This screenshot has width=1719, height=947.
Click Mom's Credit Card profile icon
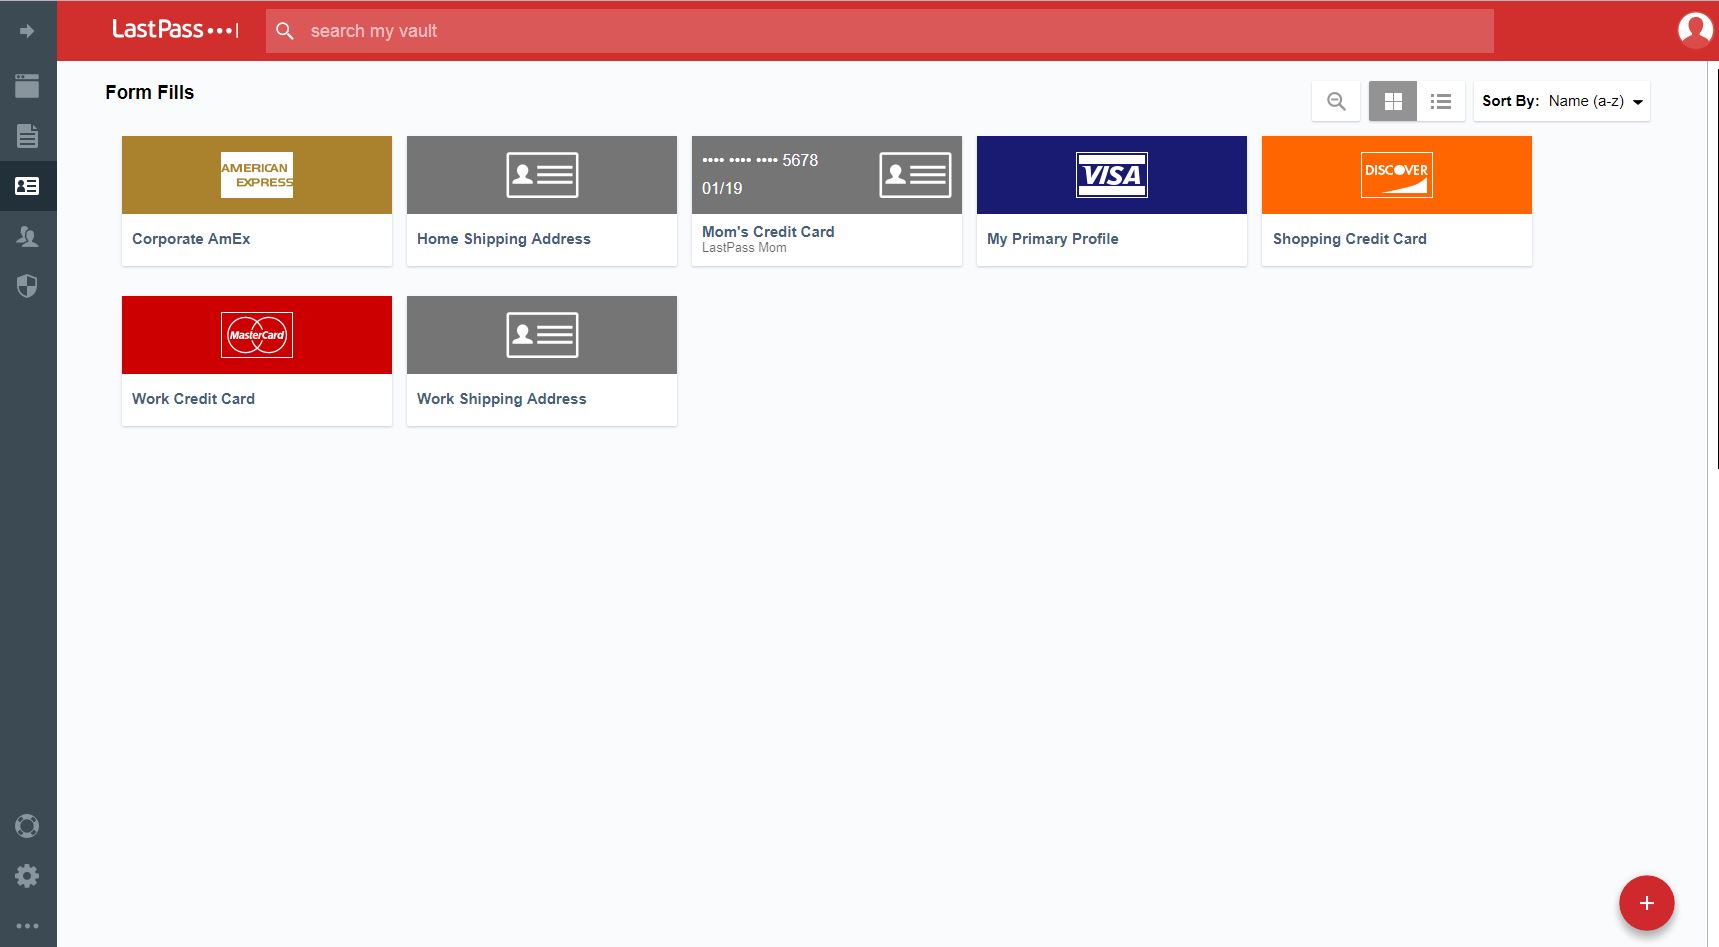click(x=915, y=175)
